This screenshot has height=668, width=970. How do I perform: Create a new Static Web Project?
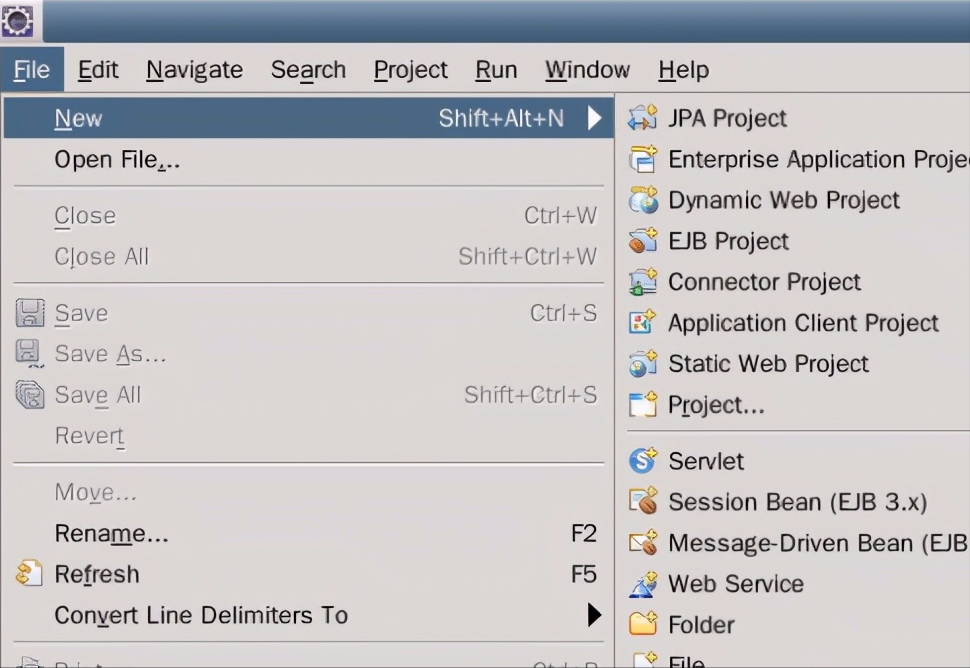(794, 364)
